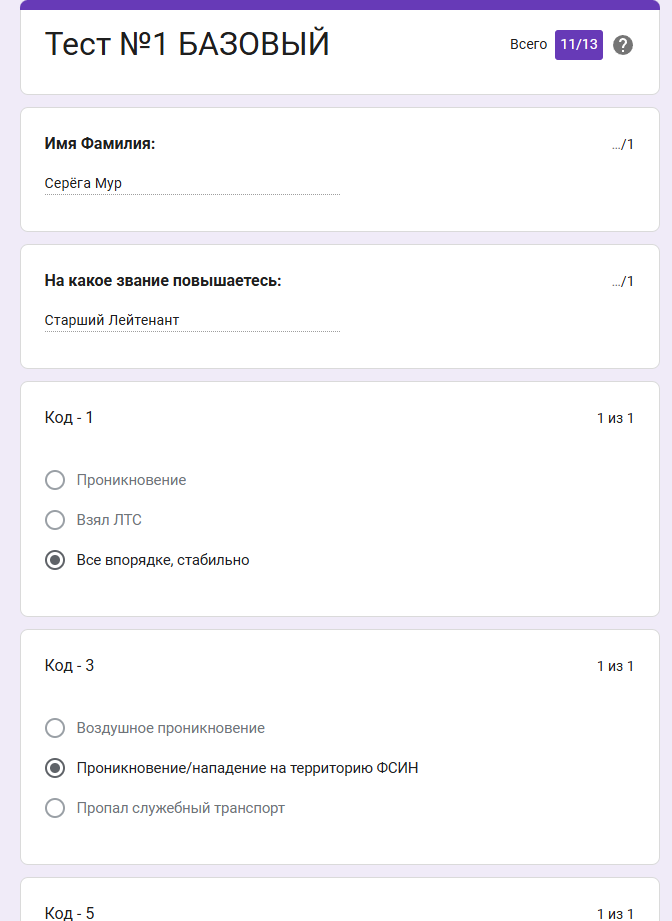Screen dimensions: 672x921
Task: Click the Всего score badge showing 11/13
Action: click(578, 45)
